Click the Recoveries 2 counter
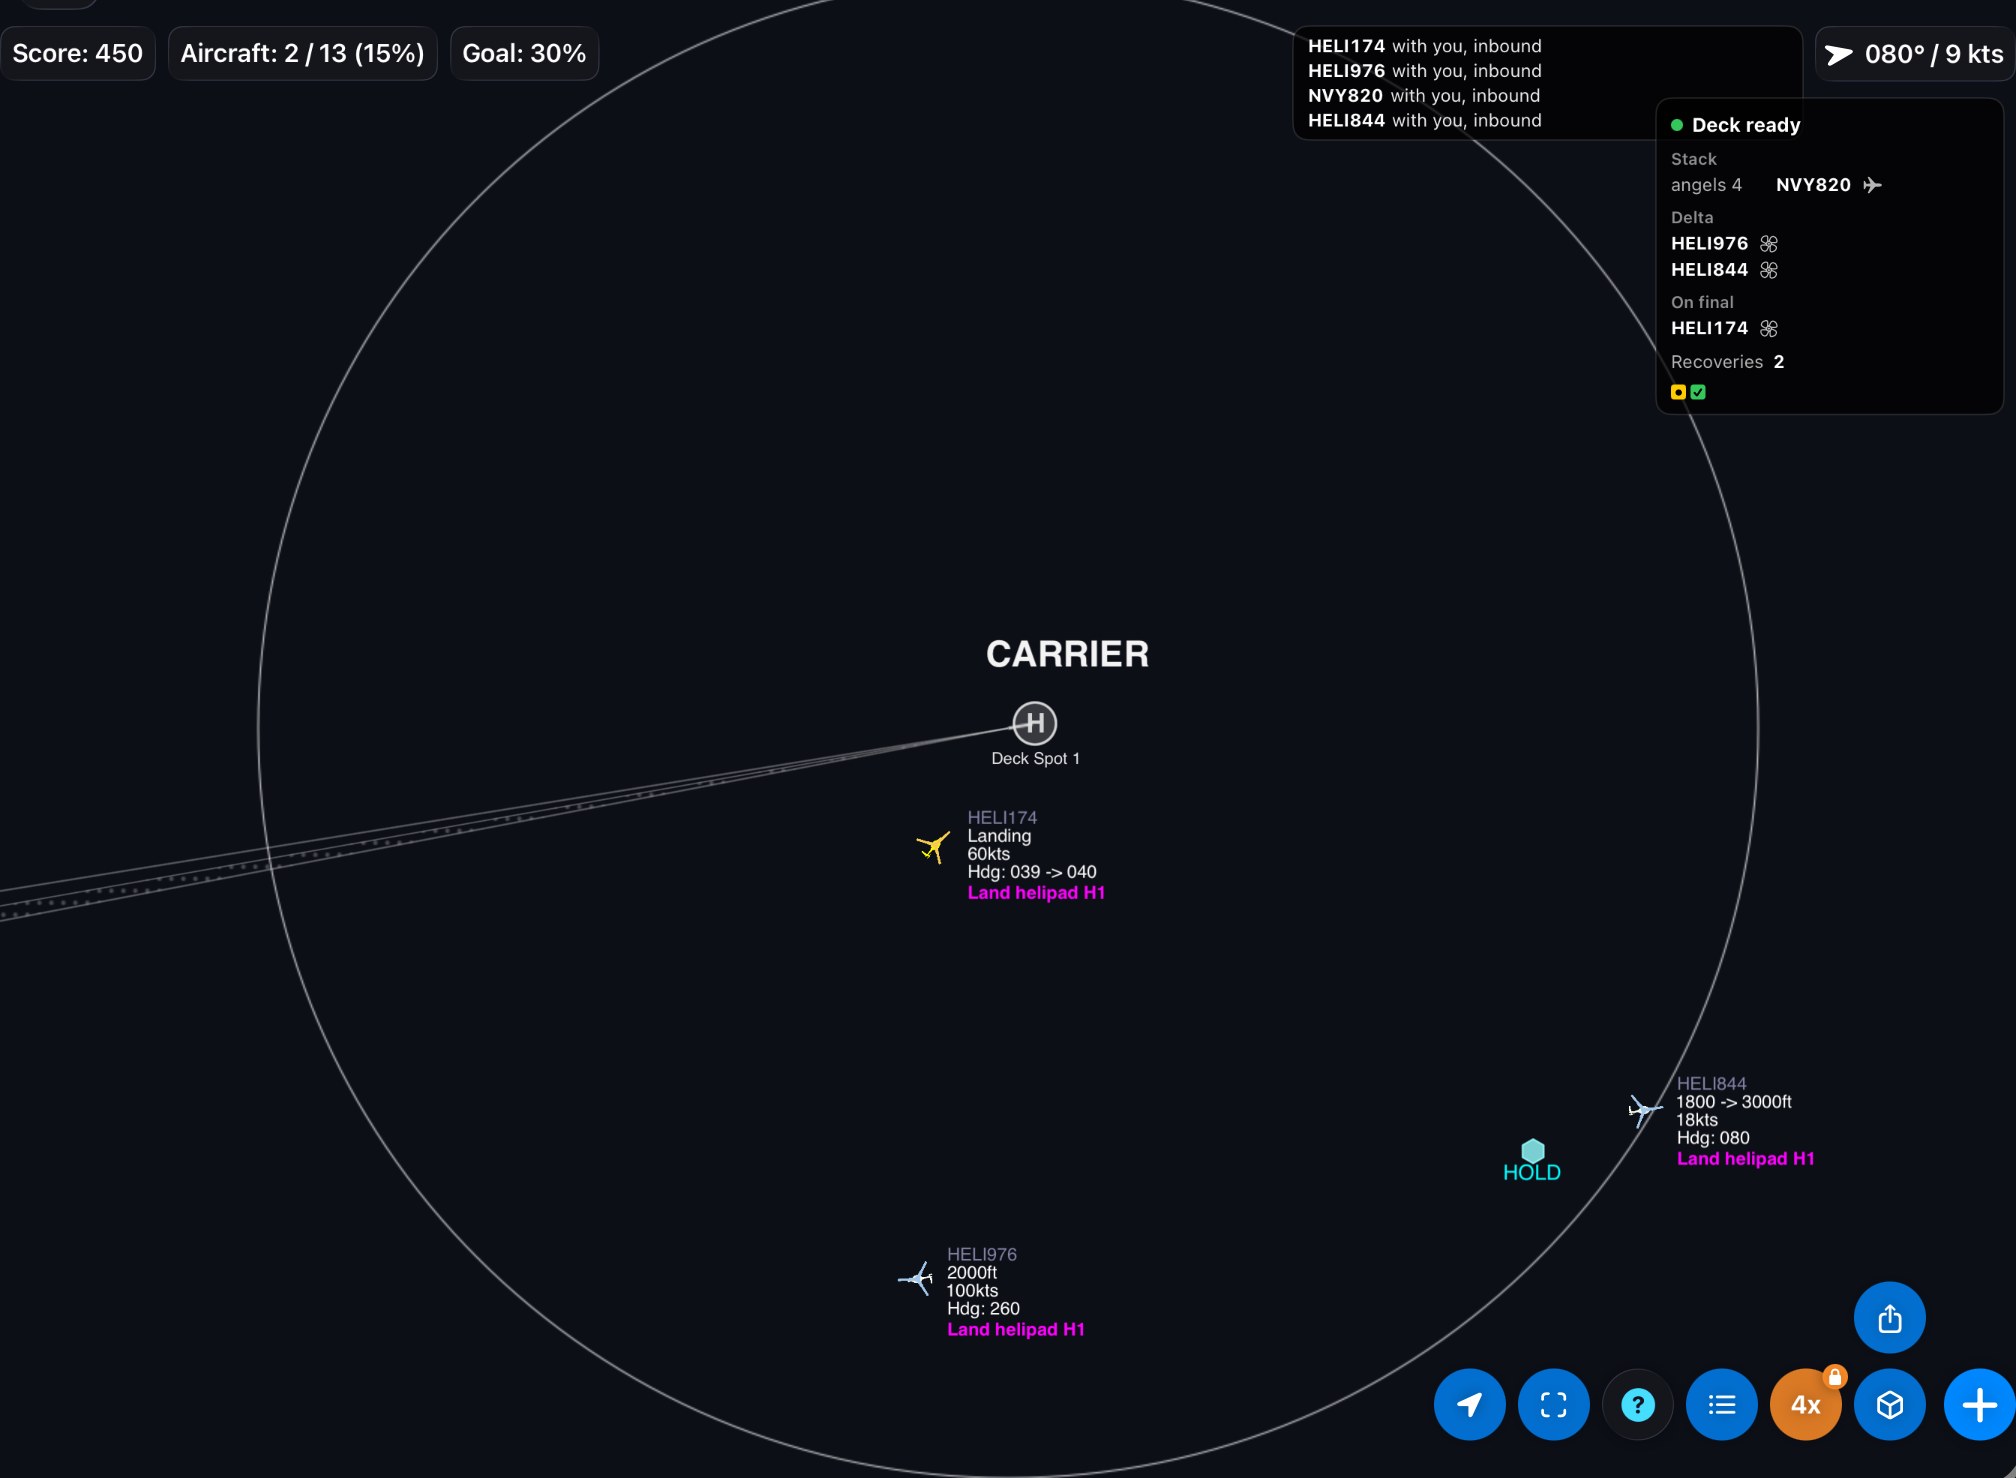Viewport: 2016px width, 1478px height. click(x=1727, y=362)
